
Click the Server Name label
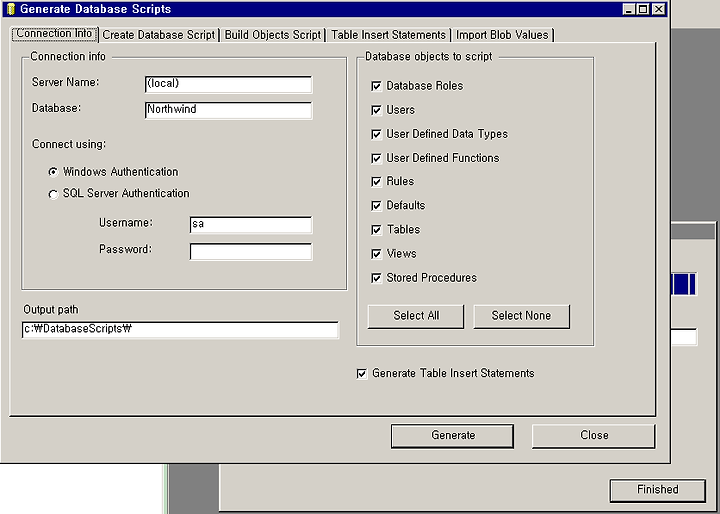pos(65,82)
